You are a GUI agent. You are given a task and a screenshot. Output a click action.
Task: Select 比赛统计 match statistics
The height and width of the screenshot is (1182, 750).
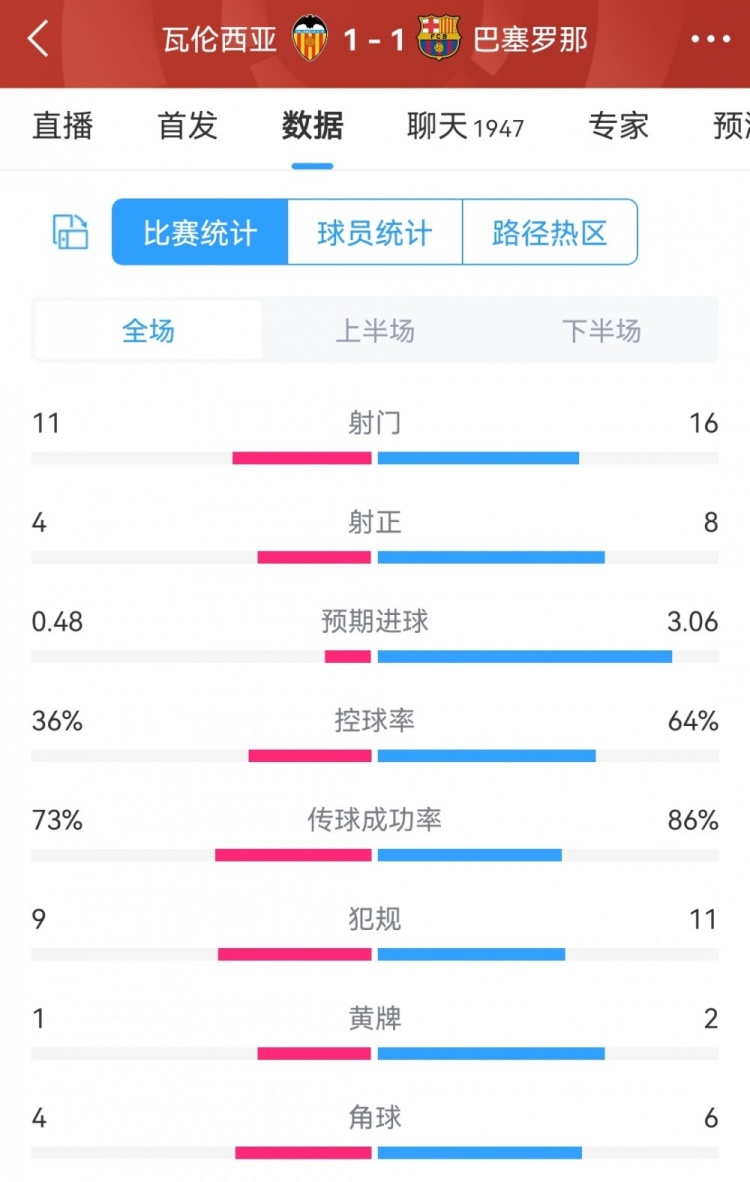point(197,232)
